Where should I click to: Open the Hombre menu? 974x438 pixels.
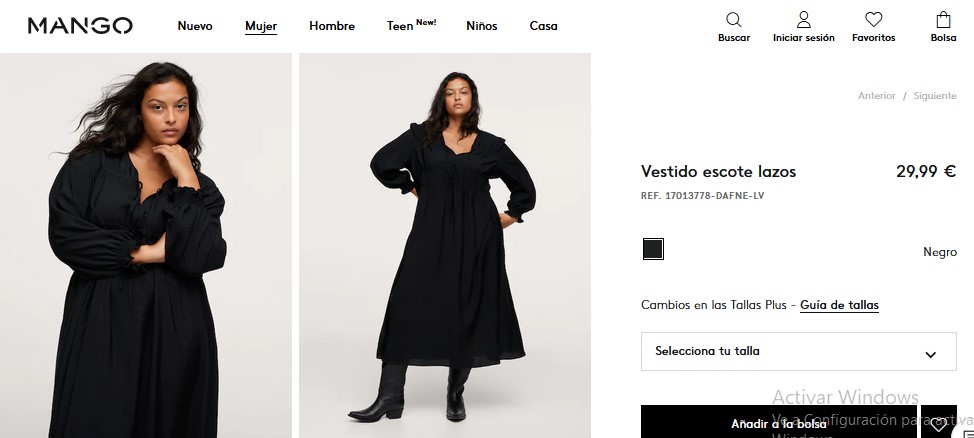[332, 26]
